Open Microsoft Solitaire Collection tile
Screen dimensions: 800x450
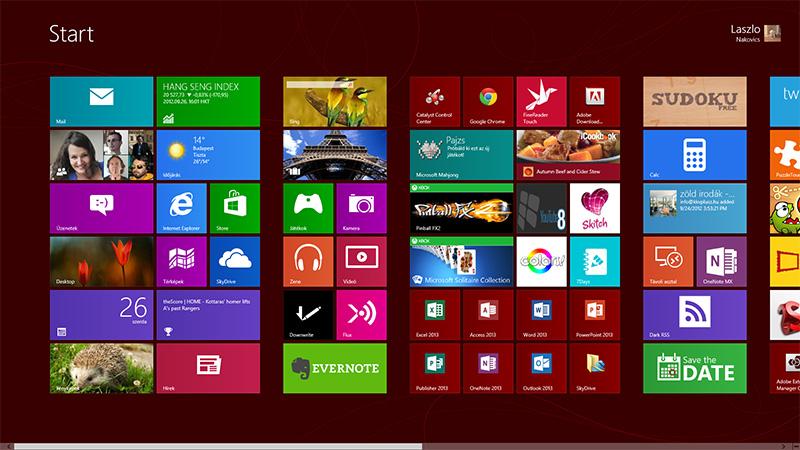pyautogui.click(x=461, y=262)
